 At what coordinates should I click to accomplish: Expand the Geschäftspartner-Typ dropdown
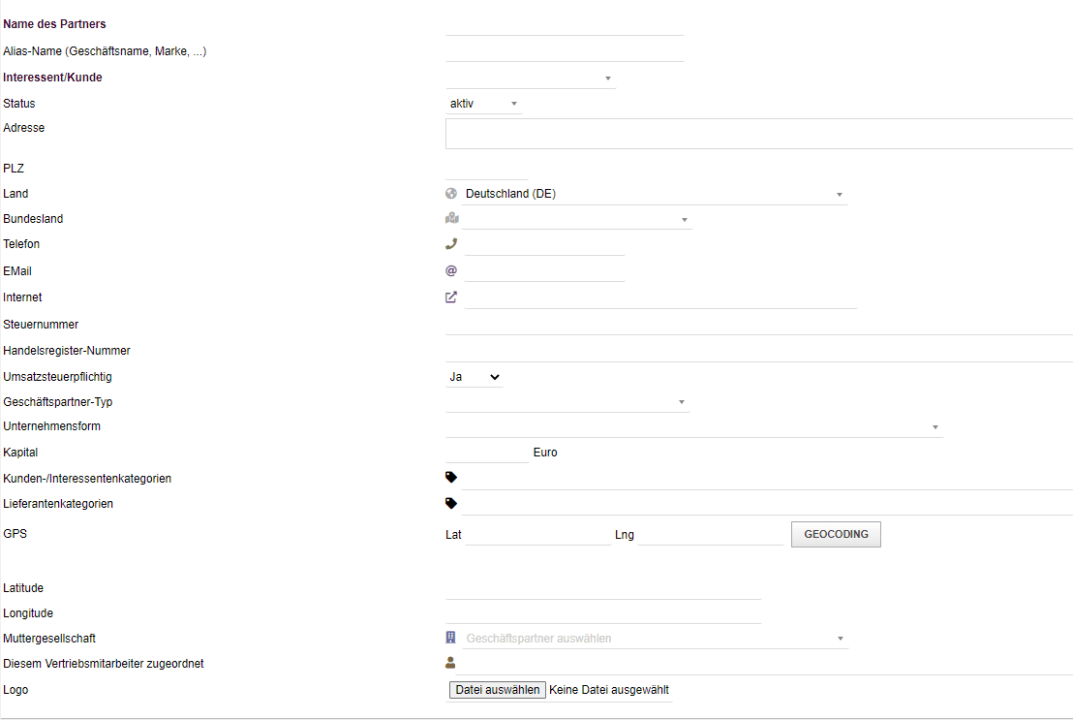[x=567, y=402]
